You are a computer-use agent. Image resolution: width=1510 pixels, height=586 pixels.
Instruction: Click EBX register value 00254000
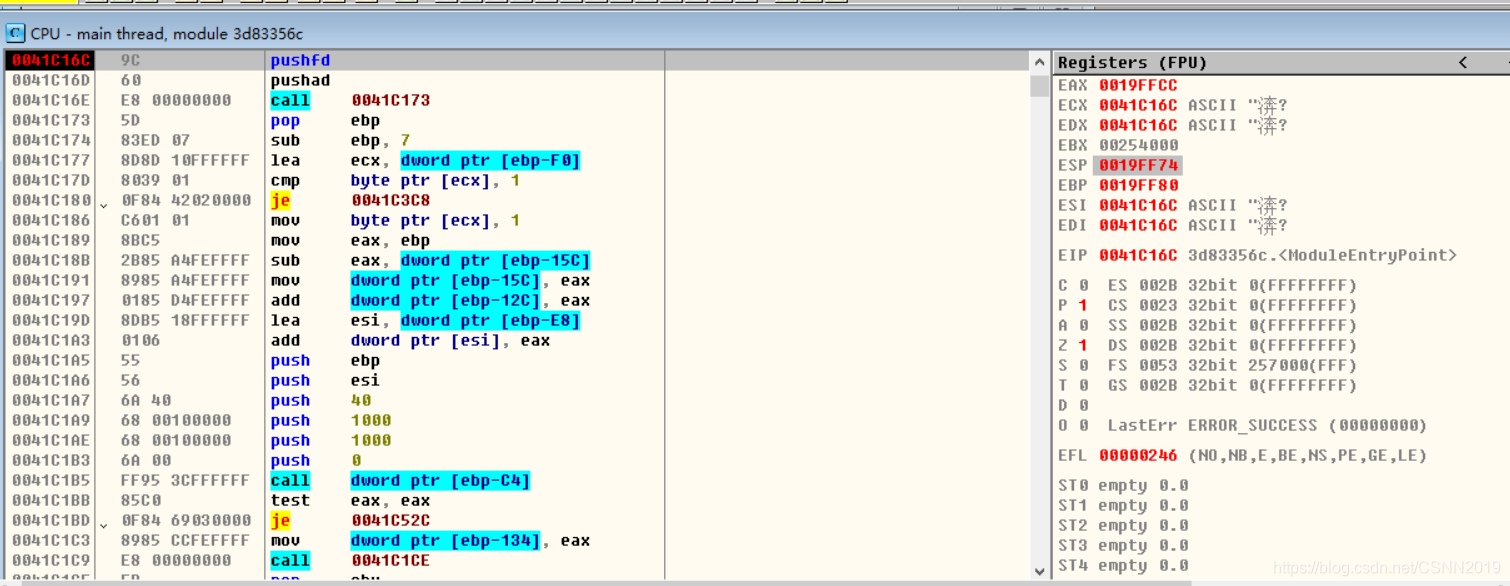(1138, 145)
